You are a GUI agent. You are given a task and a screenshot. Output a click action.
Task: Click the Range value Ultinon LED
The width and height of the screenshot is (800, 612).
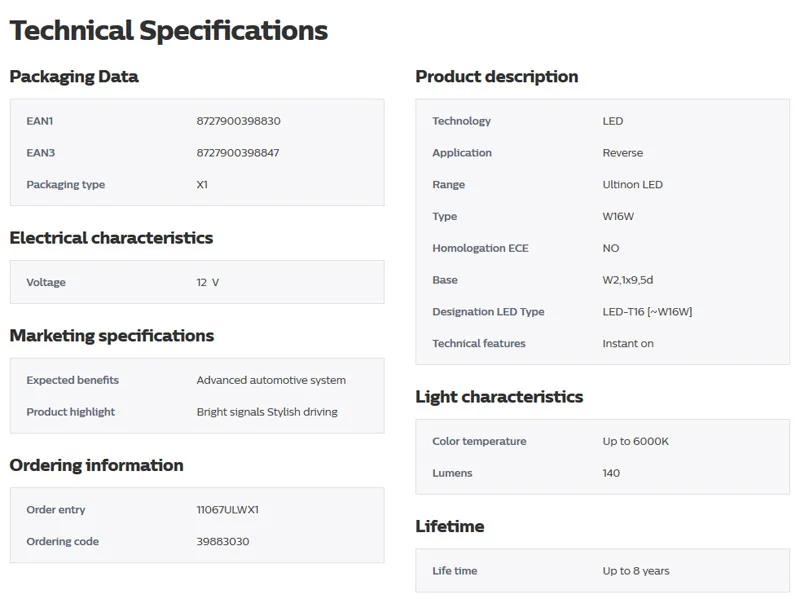click(x=633, y=184)
